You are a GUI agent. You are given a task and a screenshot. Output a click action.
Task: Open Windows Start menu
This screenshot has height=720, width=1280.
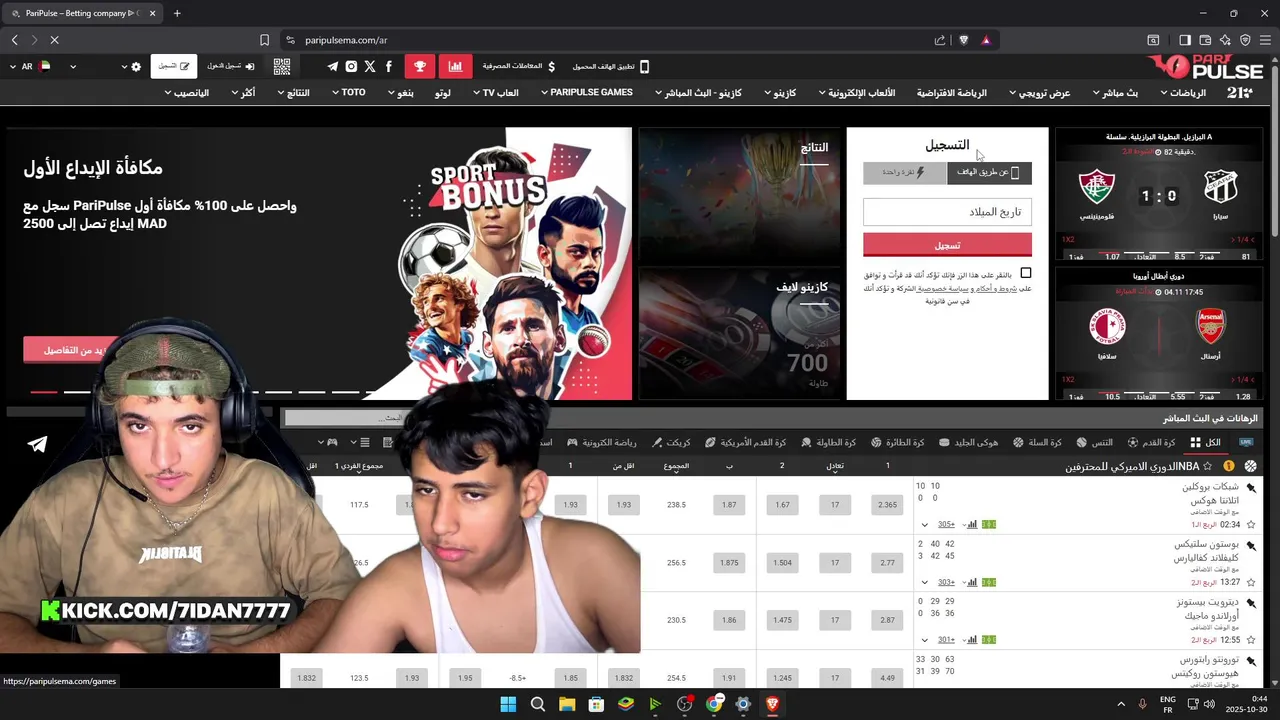click(x=508, y=704)
